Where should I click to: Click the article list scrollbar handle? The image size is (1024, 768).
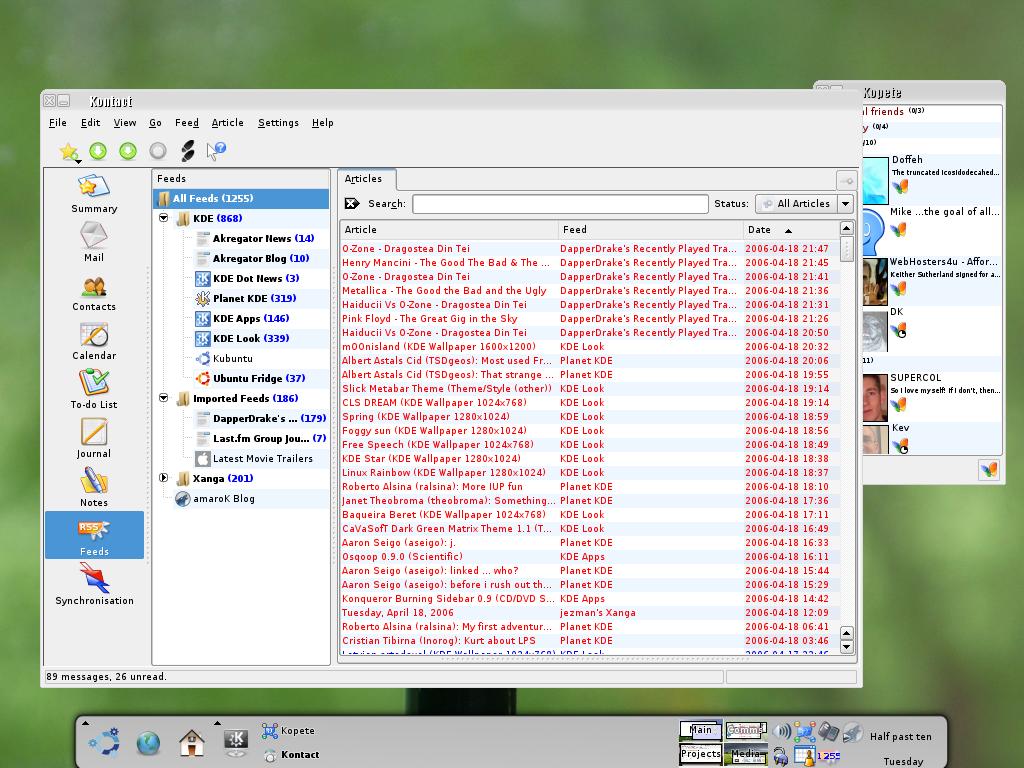(846, 249)
